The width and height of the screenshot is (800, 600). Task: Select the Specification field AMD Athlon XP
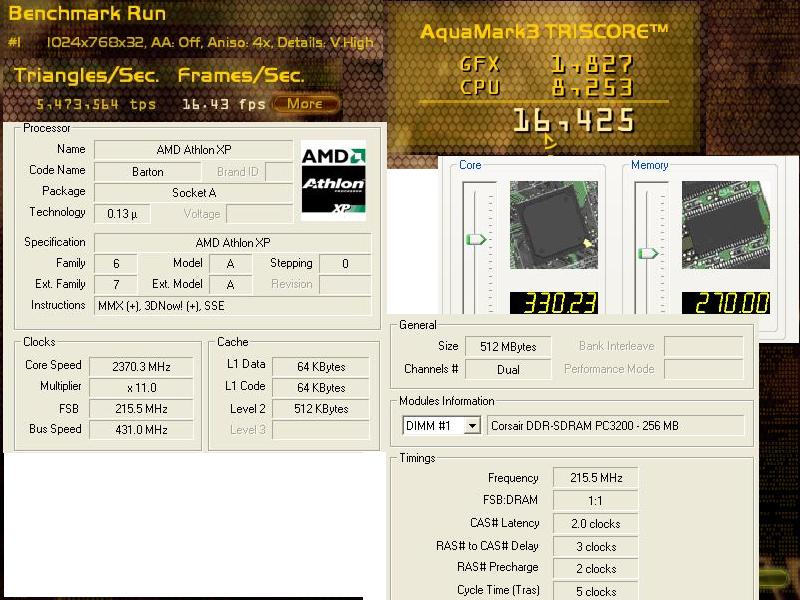[233, 243]
